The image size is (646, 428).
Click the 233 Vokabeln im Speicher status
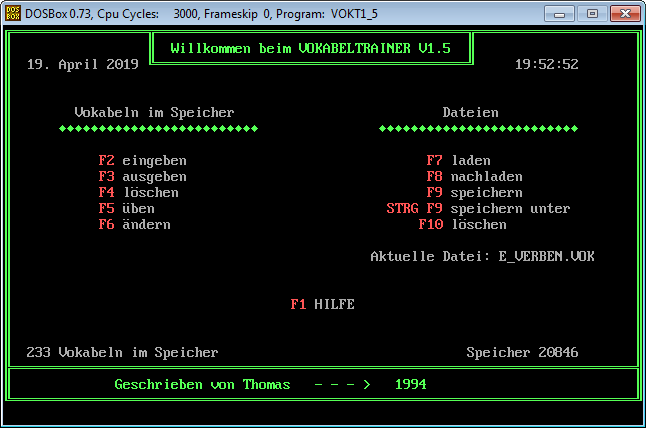click(122, 352)
